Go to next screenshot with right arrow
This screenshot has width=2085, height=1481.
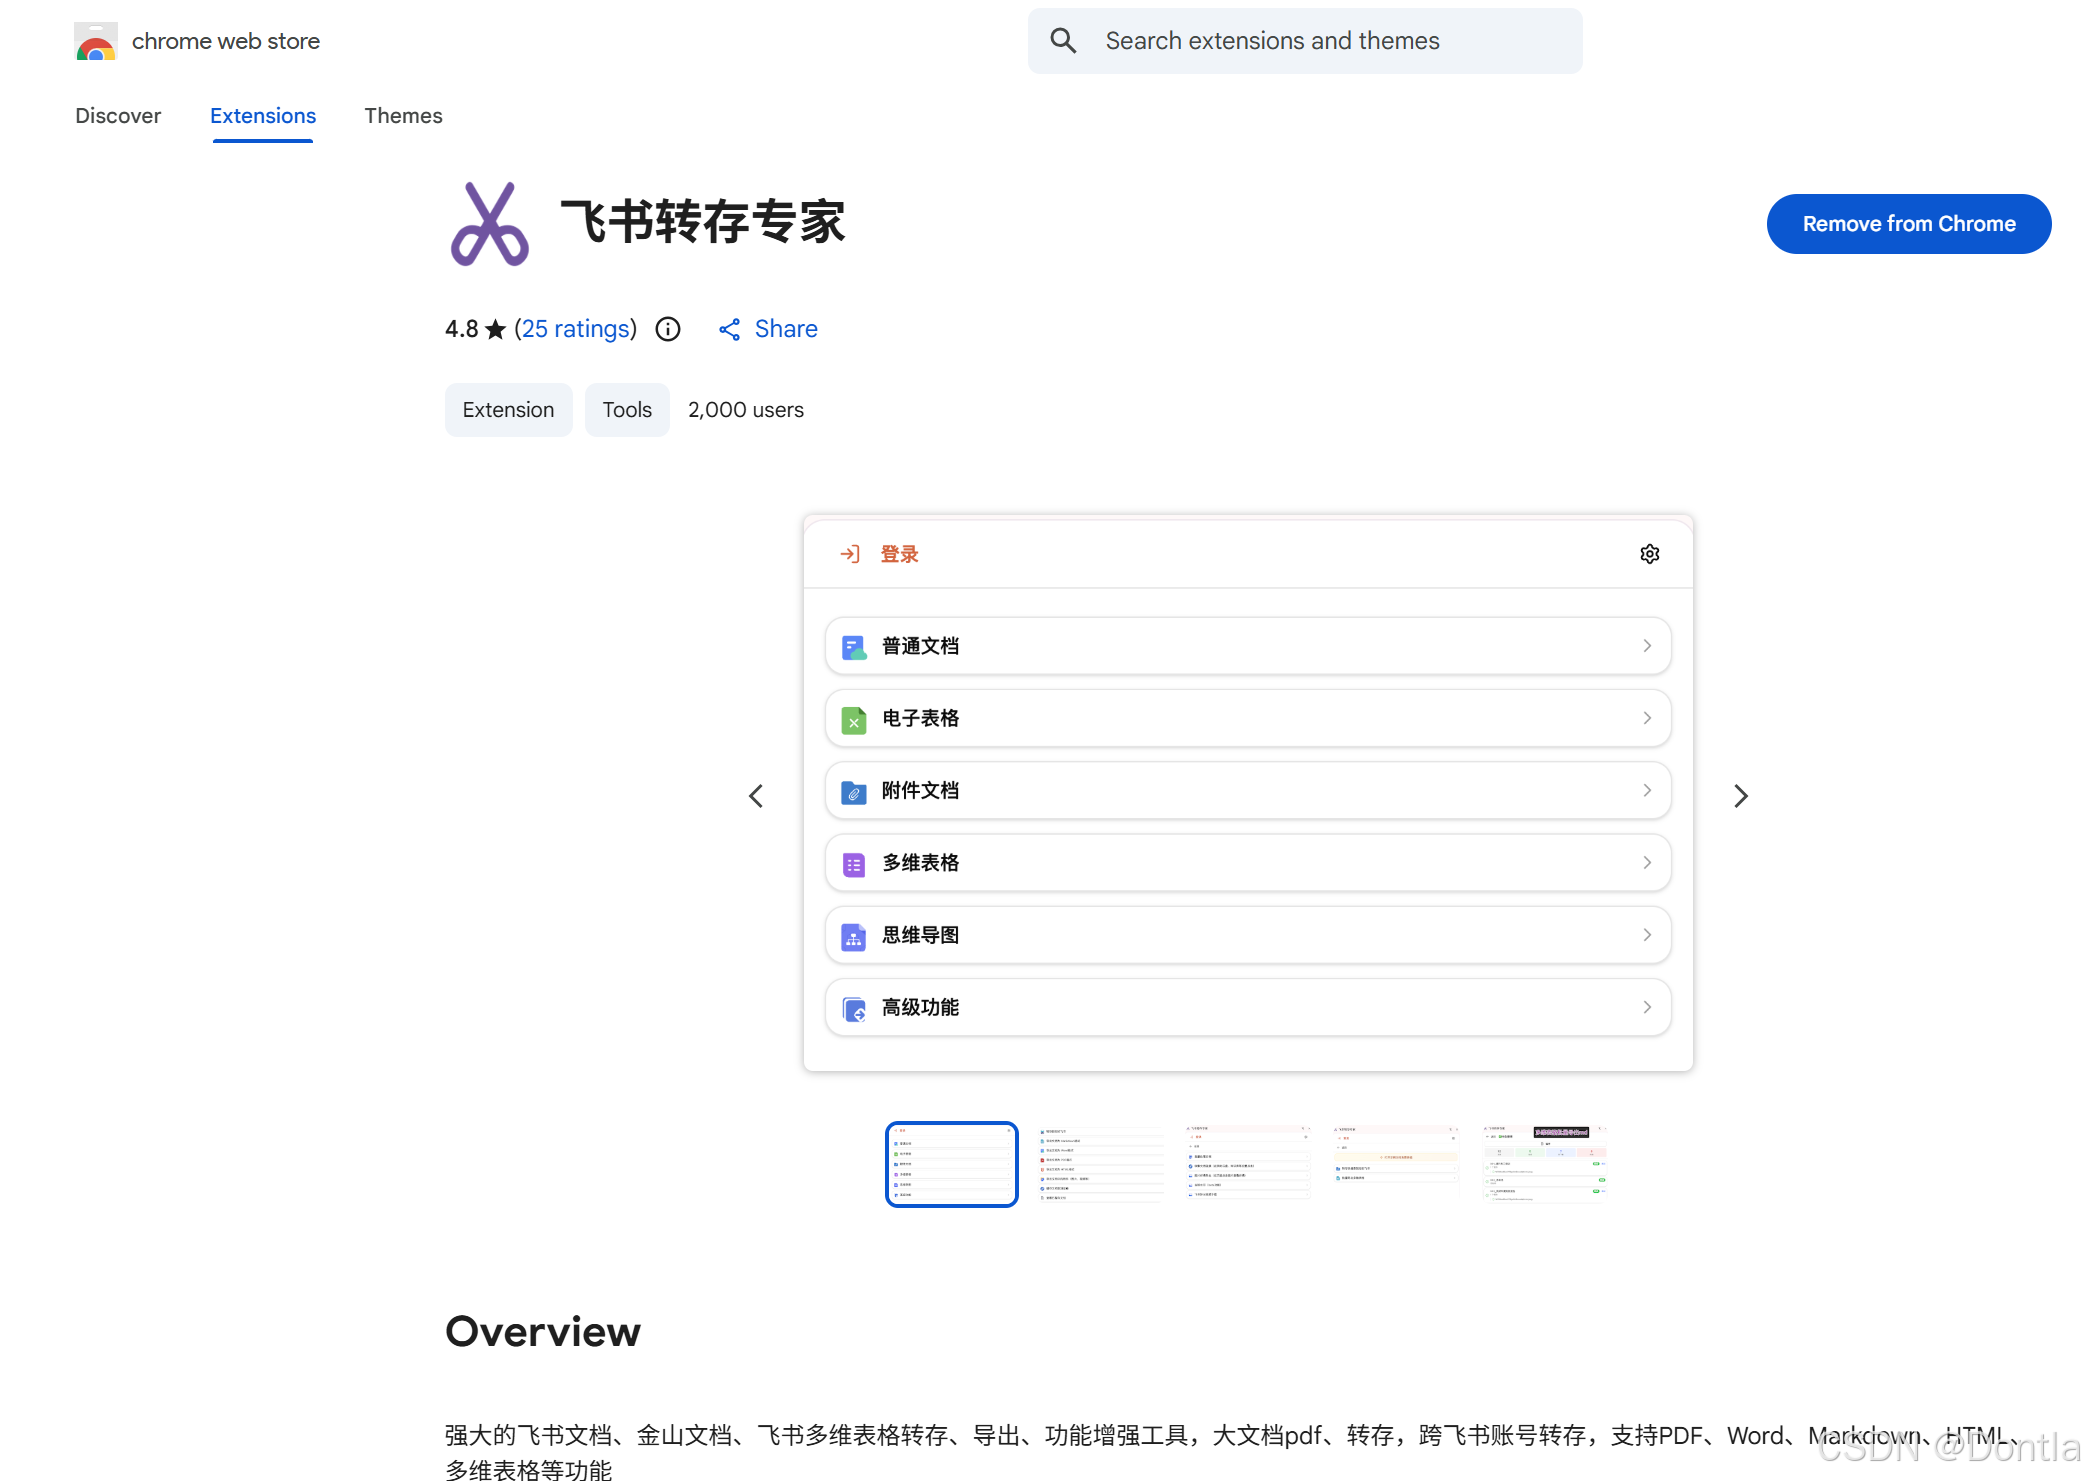coord(1740,796)
